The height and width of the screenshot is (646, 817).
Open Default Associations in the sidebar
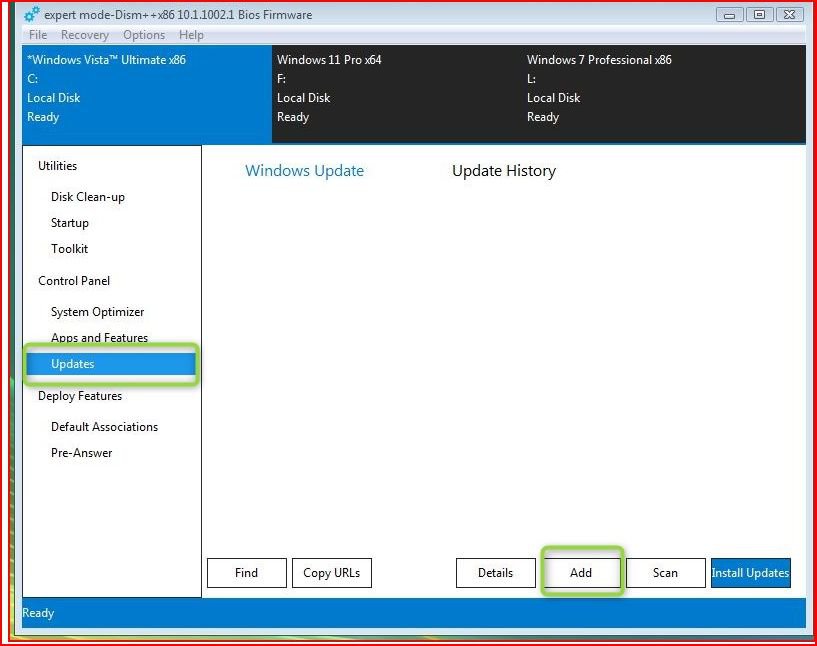(104, 427)
